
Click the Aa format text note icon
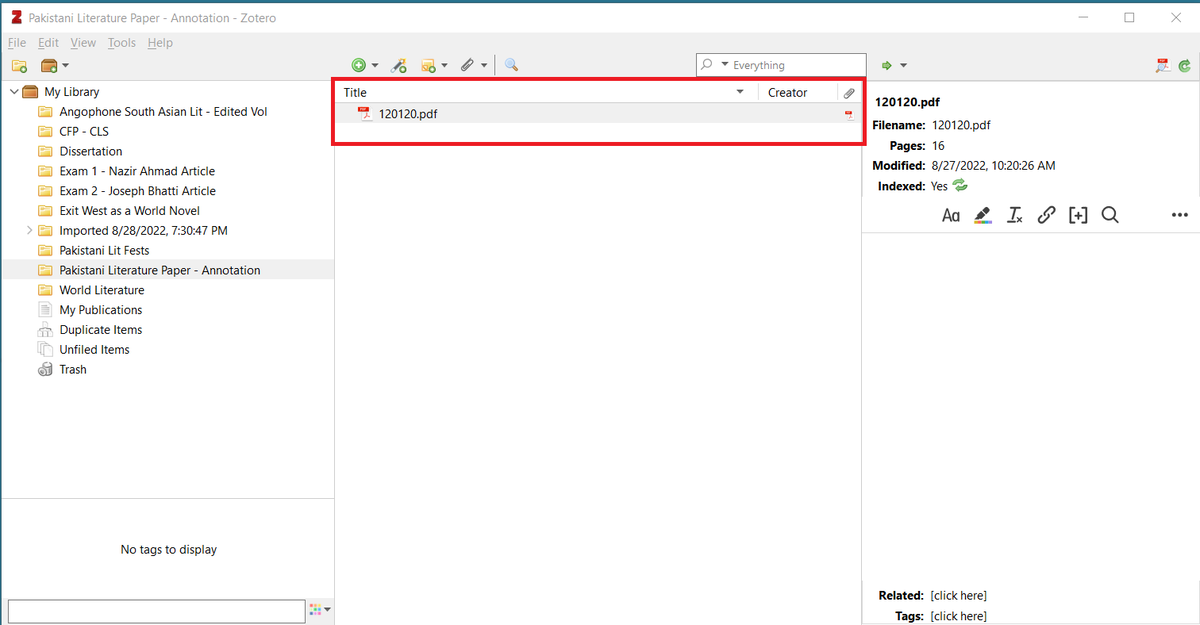click(951, 215)
